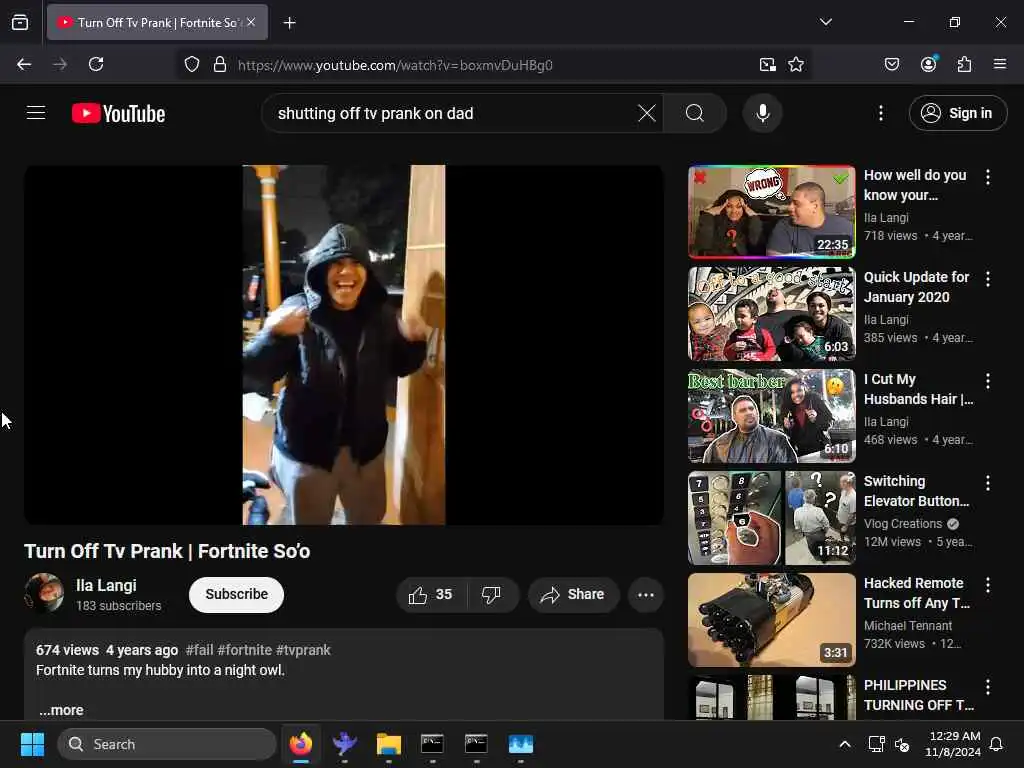1024x768 pixels.
Task: Show hidden system tray icons
Action: 844,744
